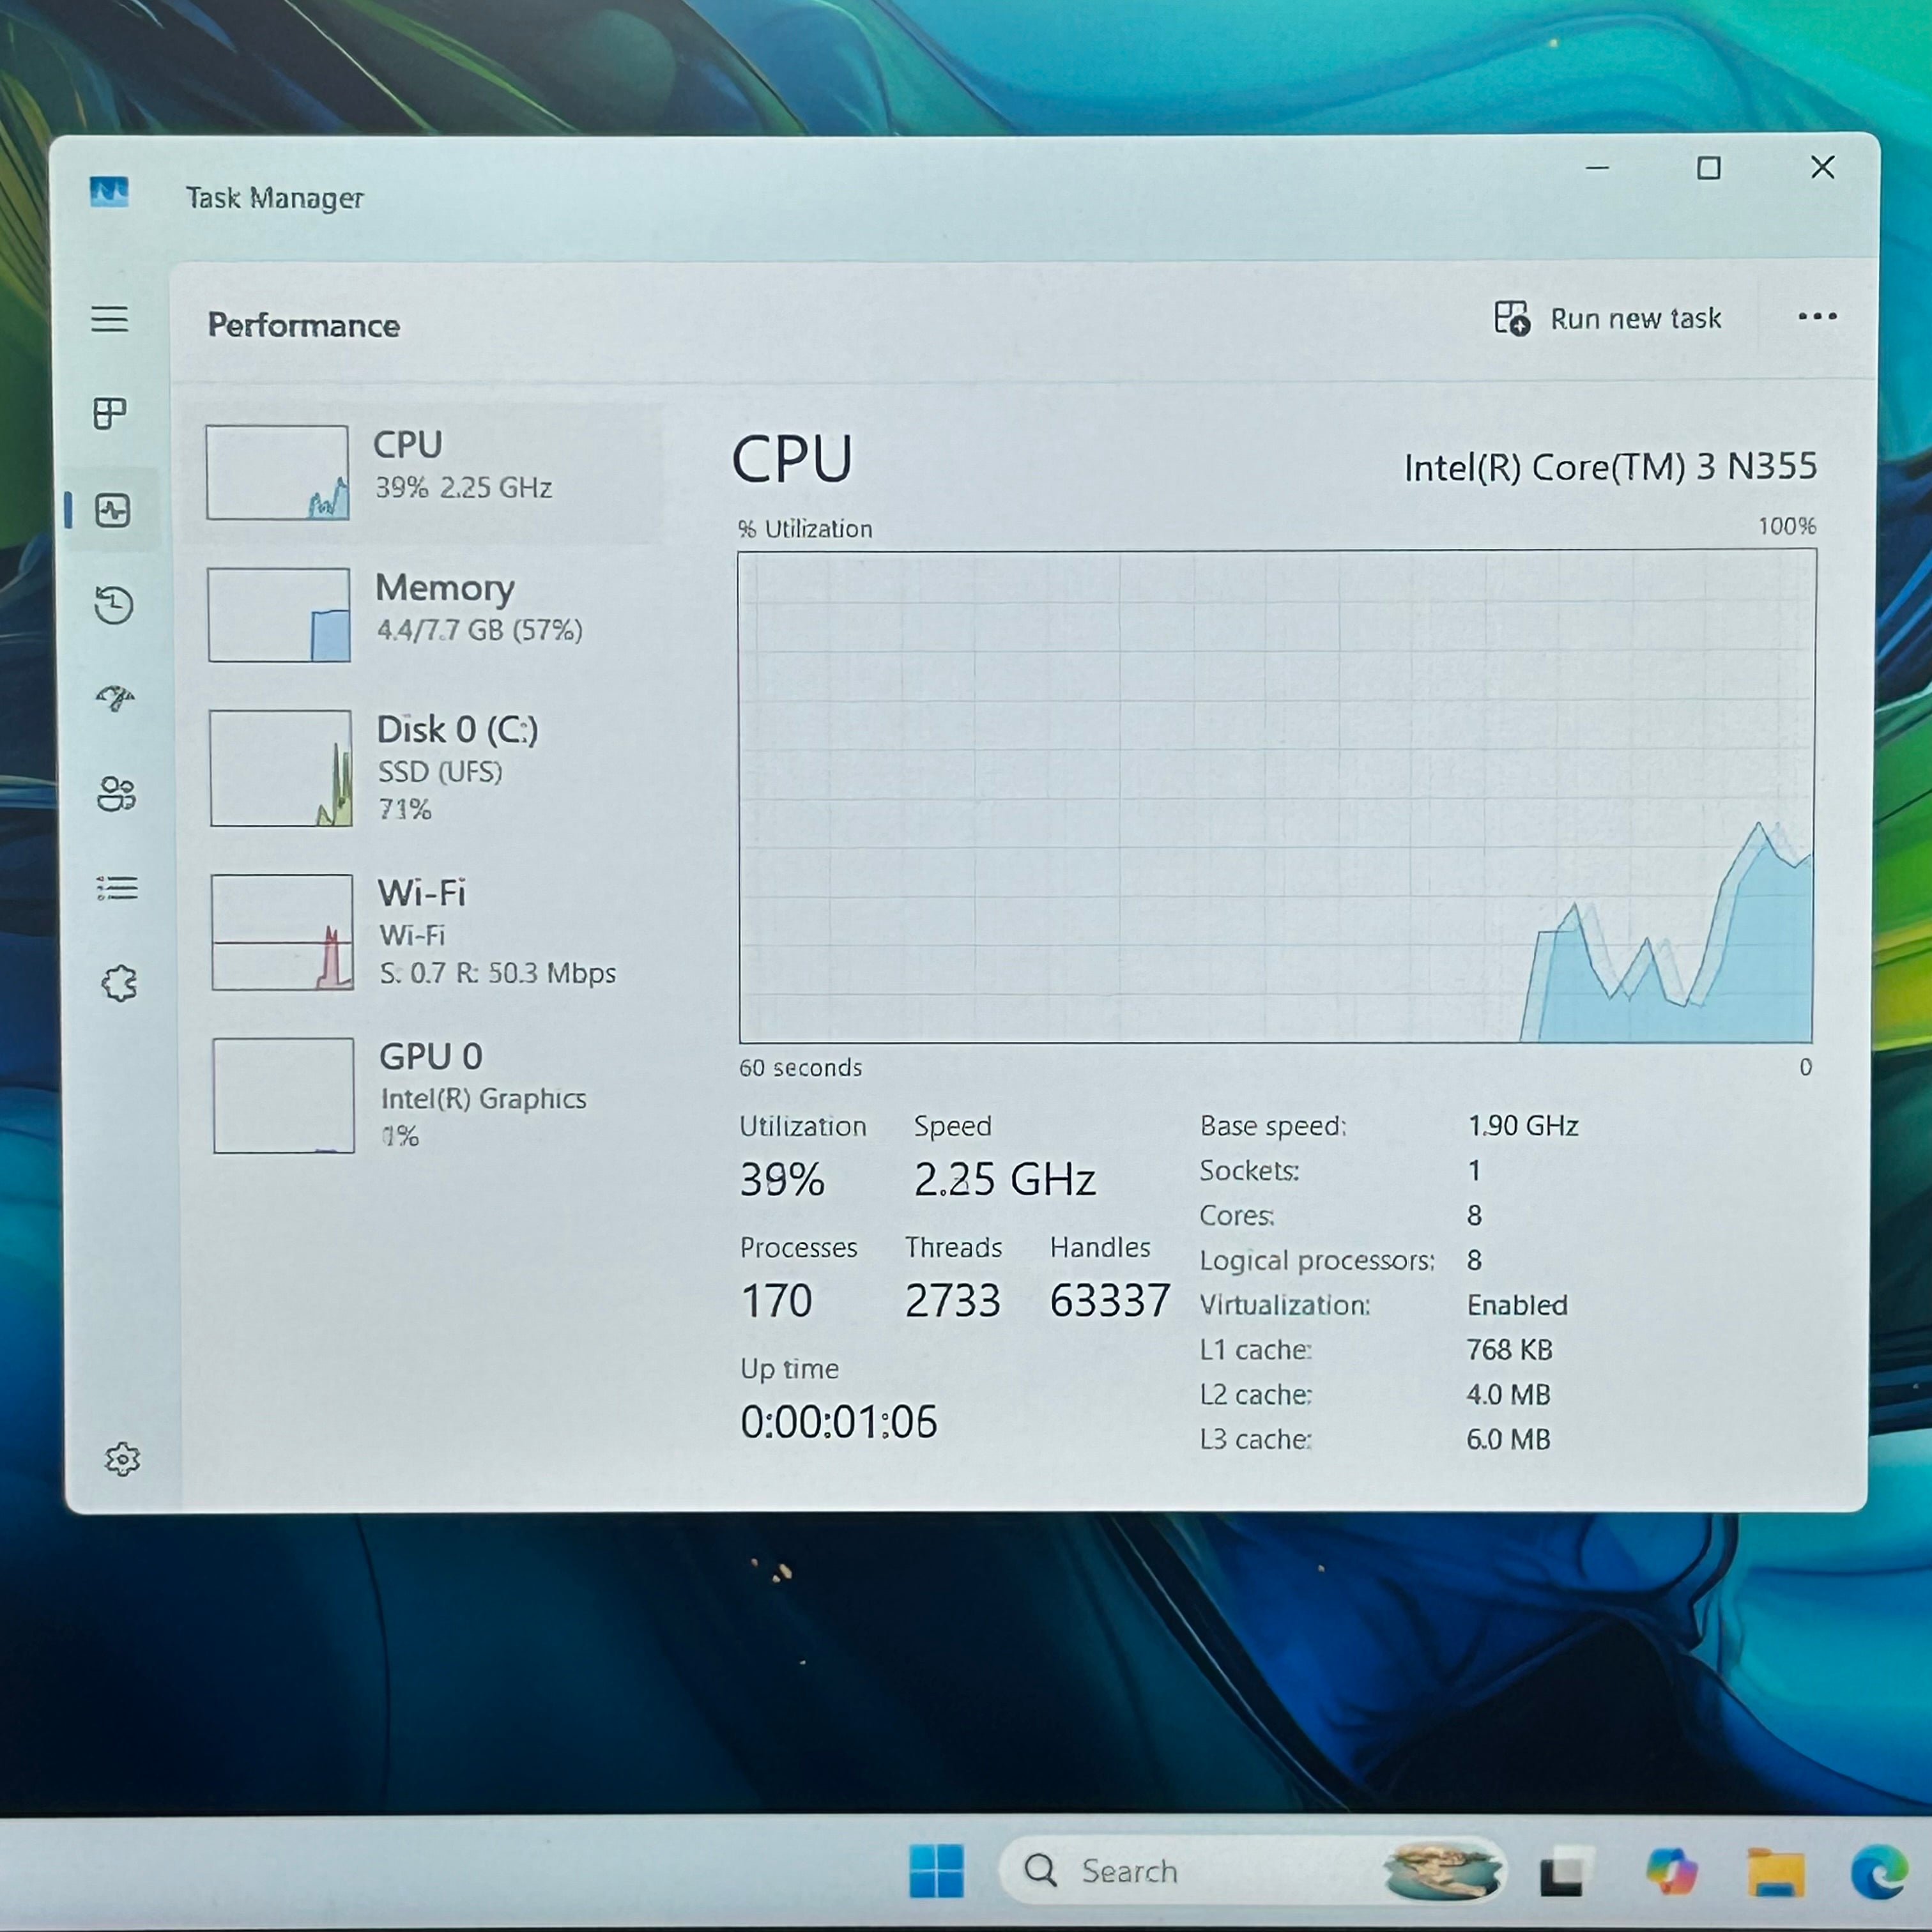Click the Wi-Fi mini graph thumbnail

point(282,932)
